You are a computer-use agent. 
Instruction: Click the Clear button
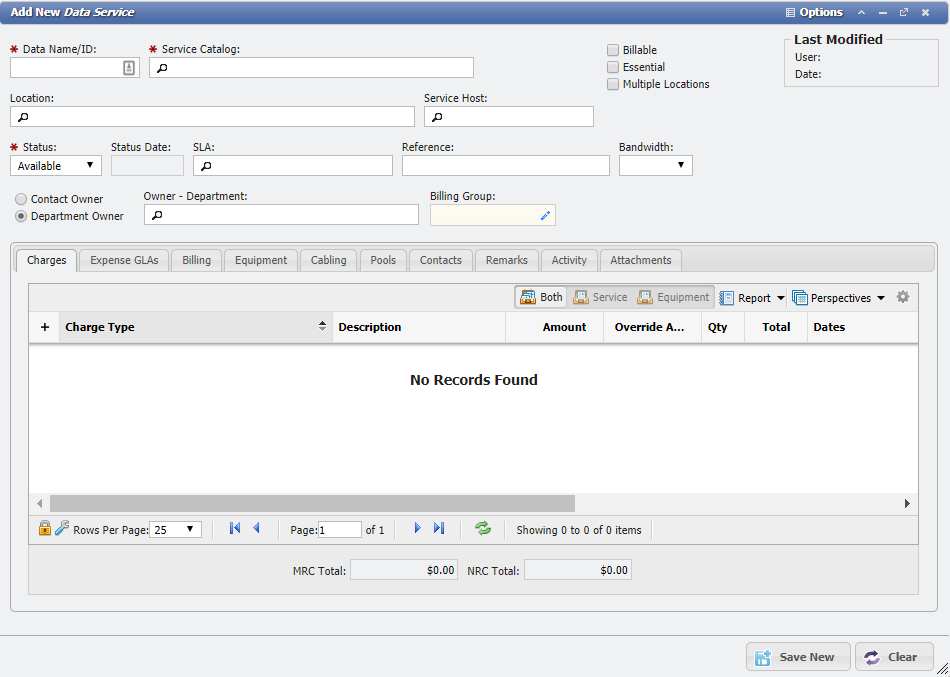pyautogui.click(x=893, y=657)
